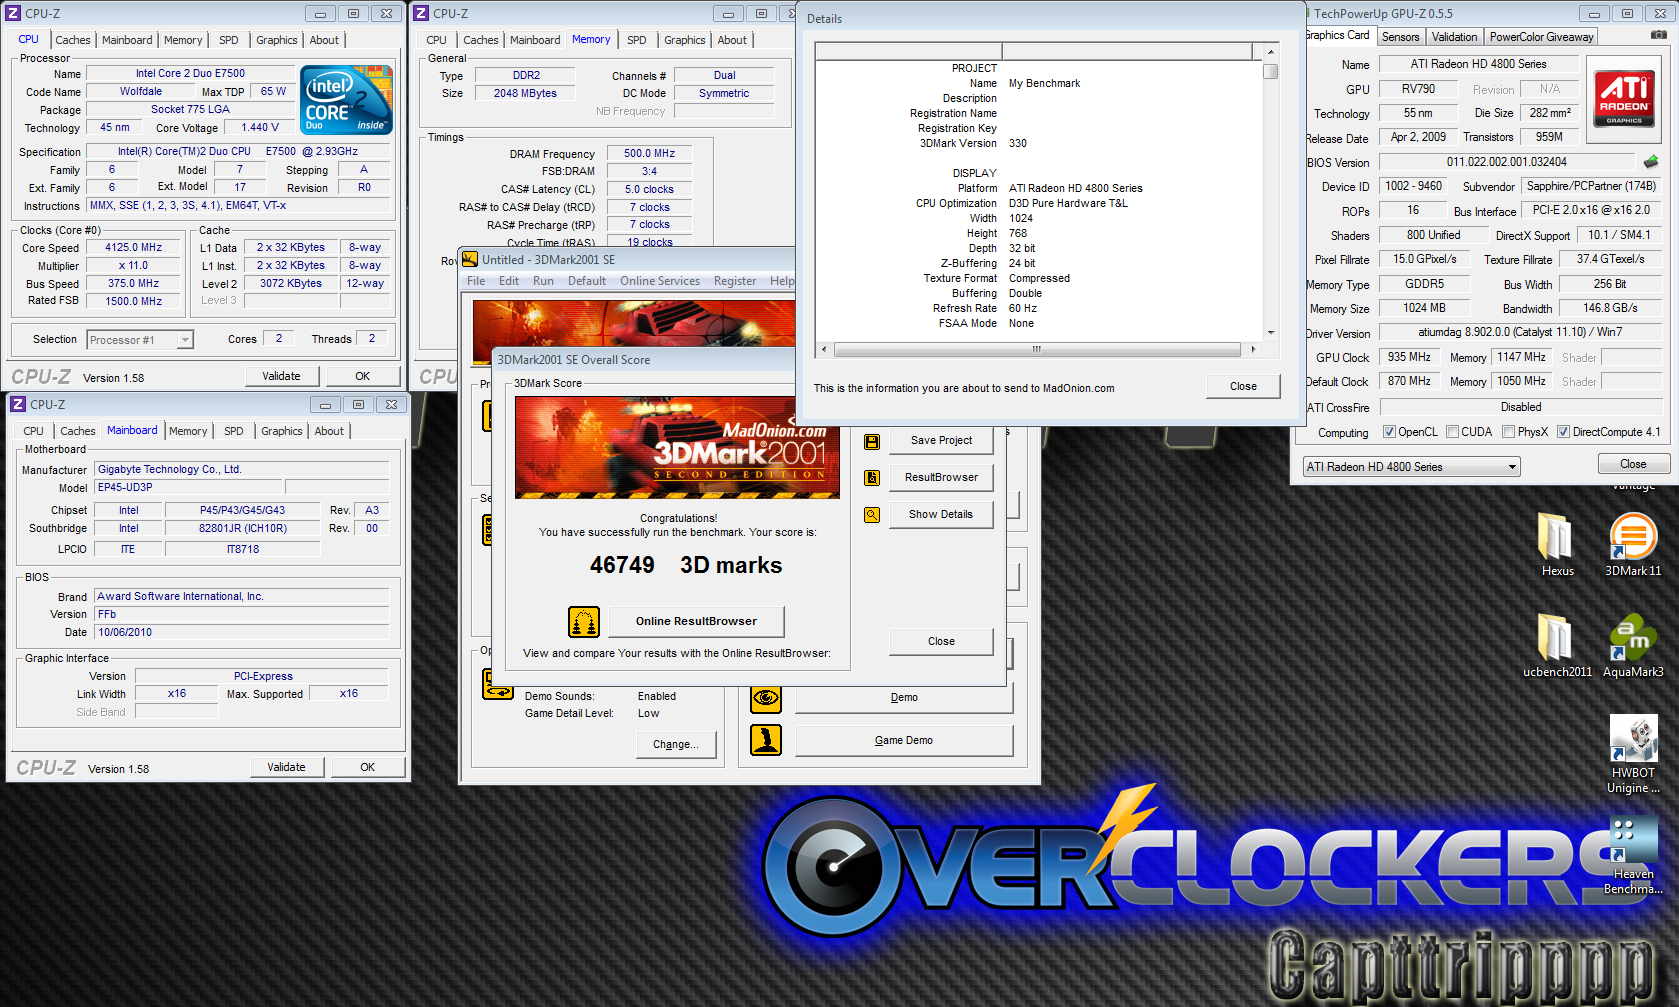Click the scroll left arrow in Details window
Screen dimensions: 1679x1007
coord(823,350)
